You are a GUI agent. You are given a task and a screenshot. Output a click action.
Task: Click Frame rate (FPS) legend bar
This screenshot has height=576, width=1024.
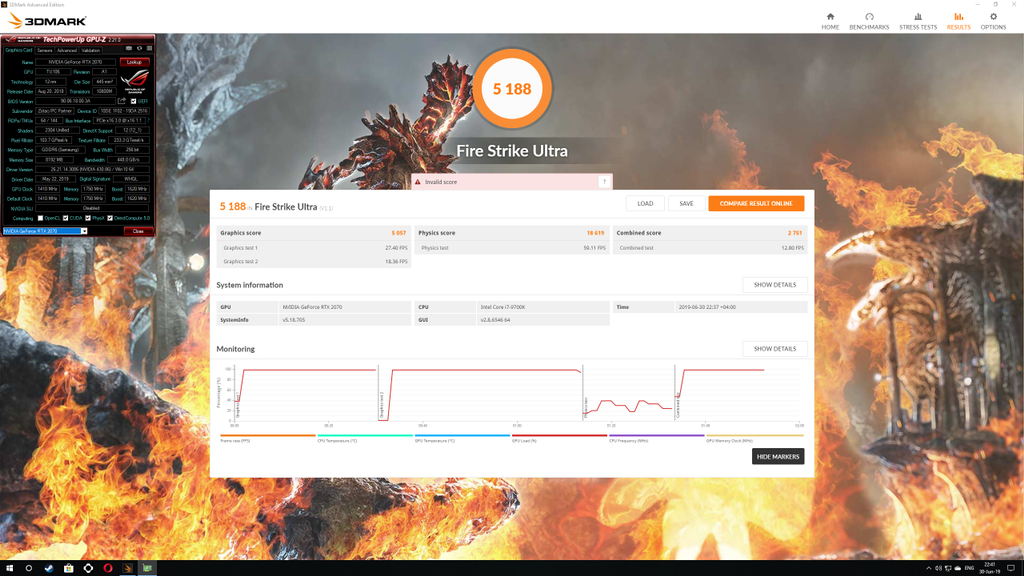(268, 436)
